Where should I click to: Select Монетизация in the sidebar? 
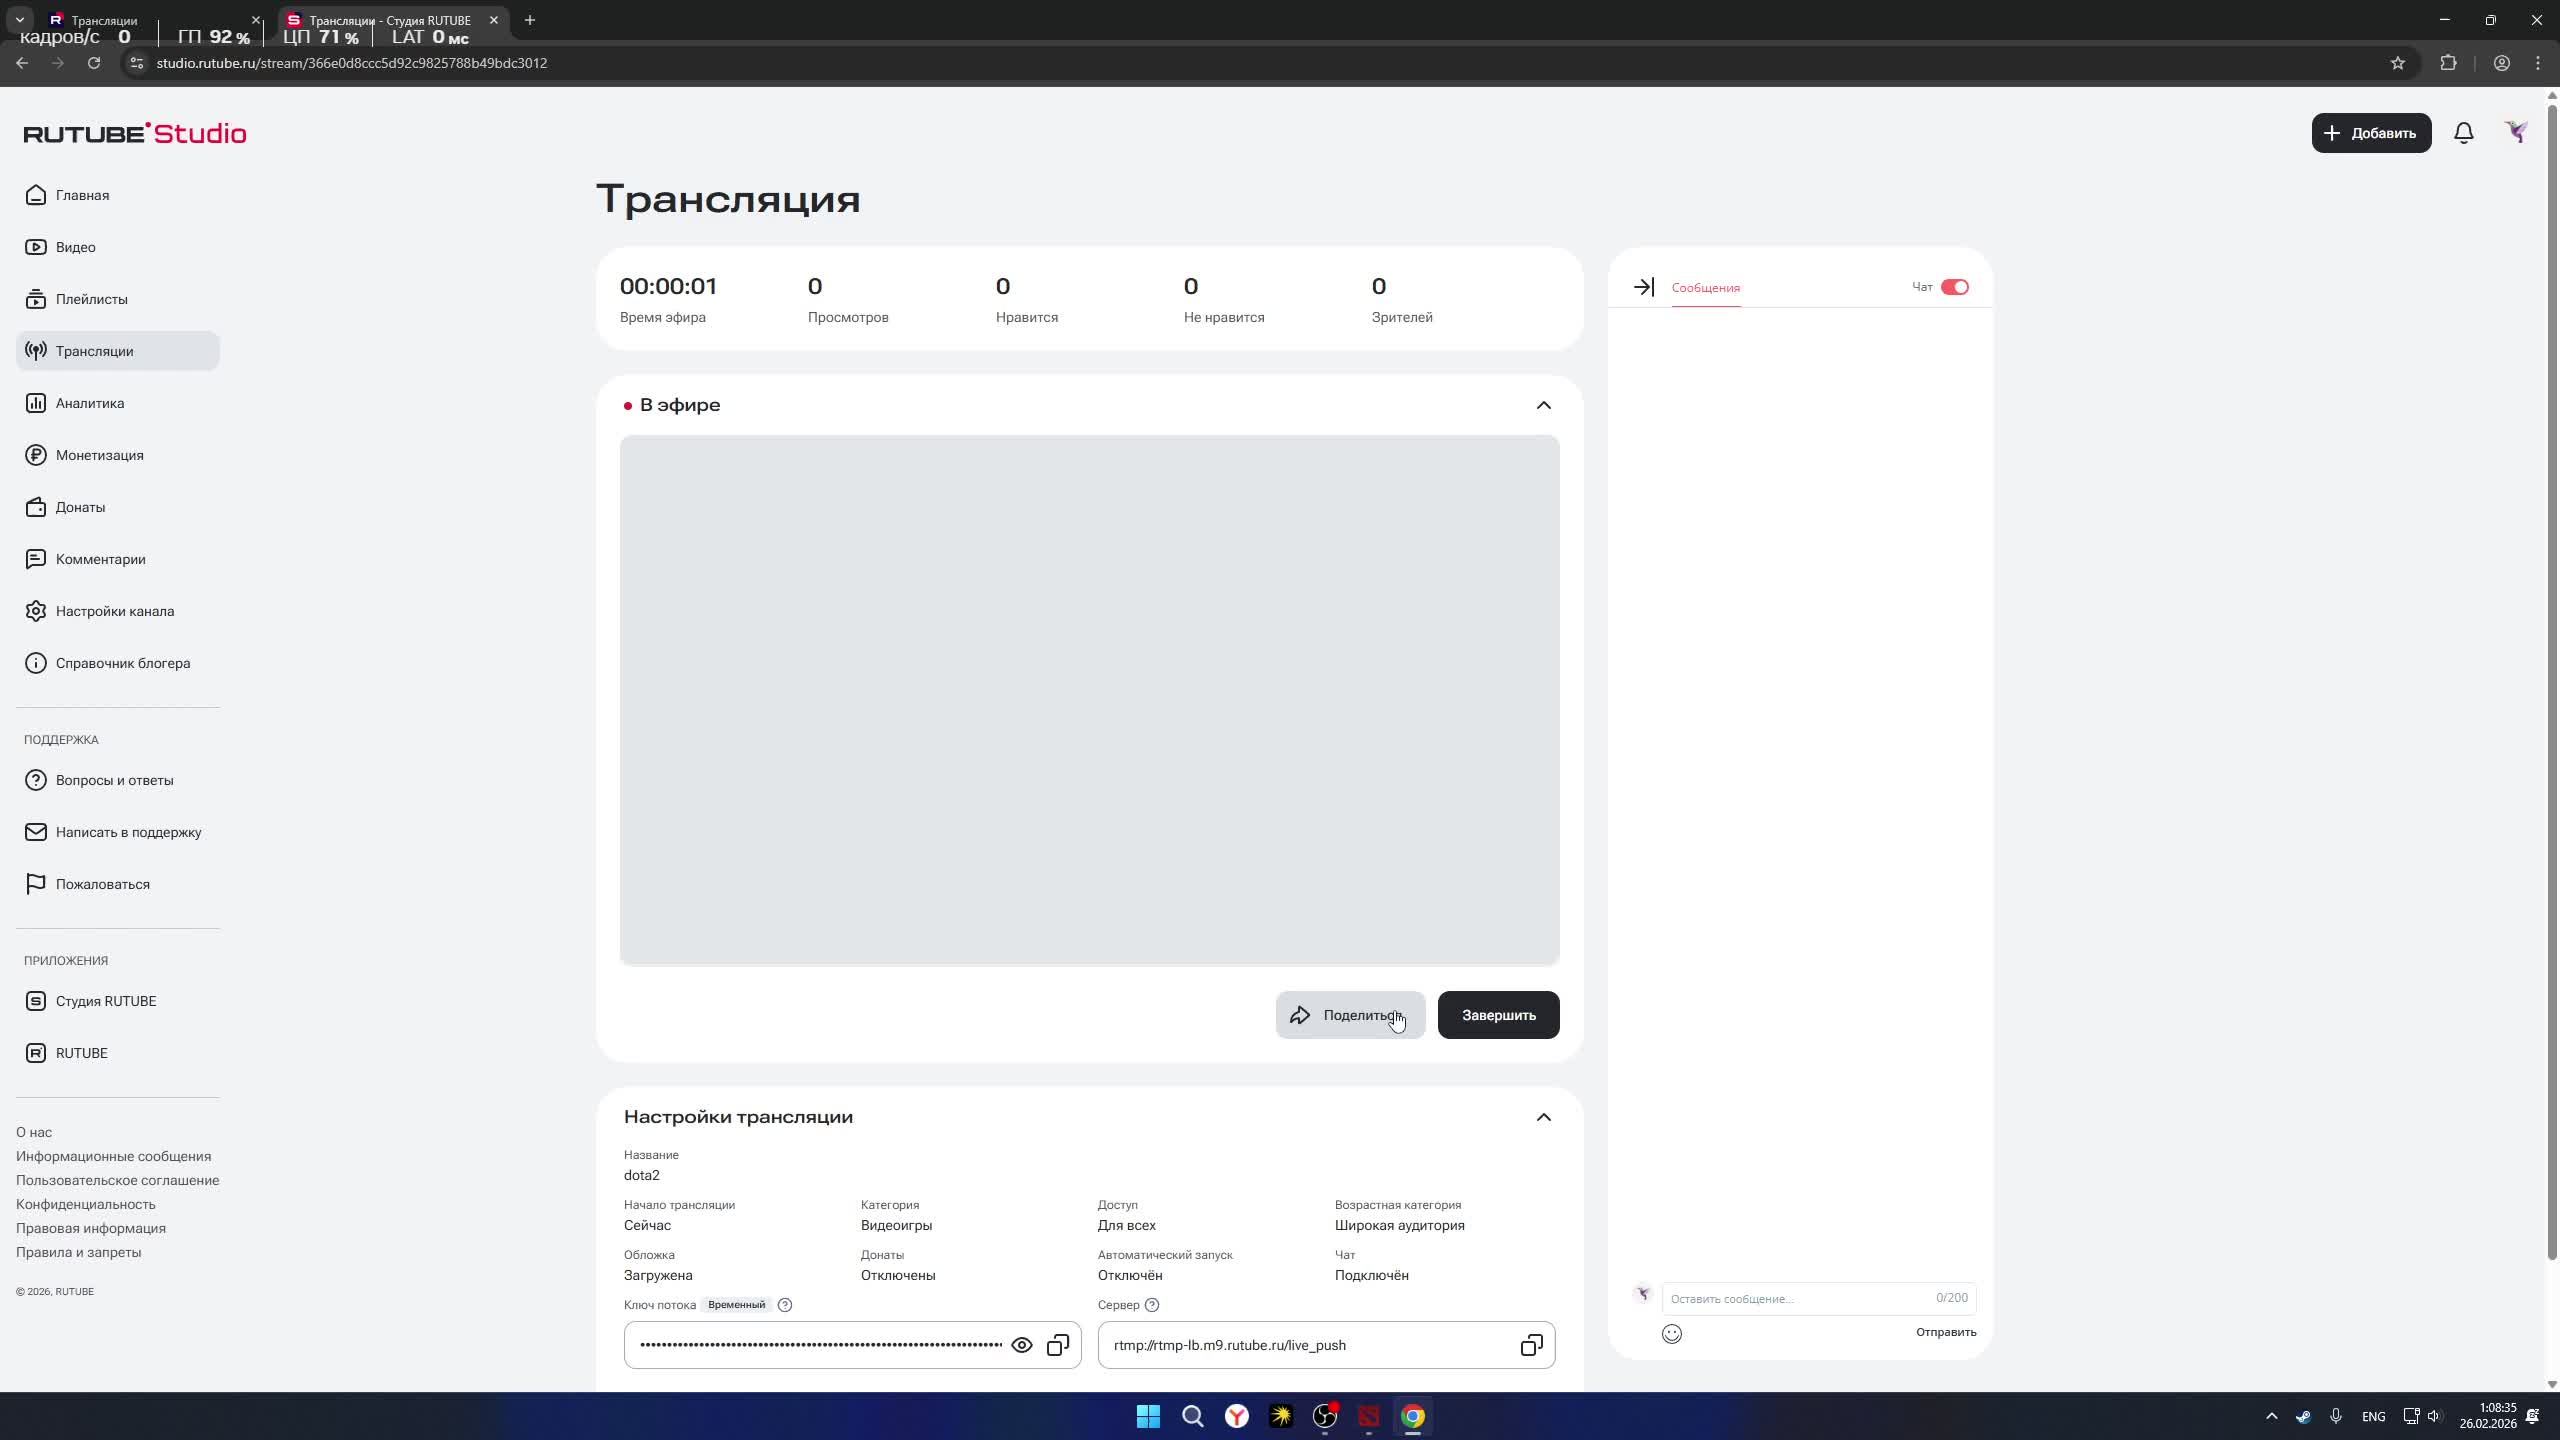coord(100,455)
